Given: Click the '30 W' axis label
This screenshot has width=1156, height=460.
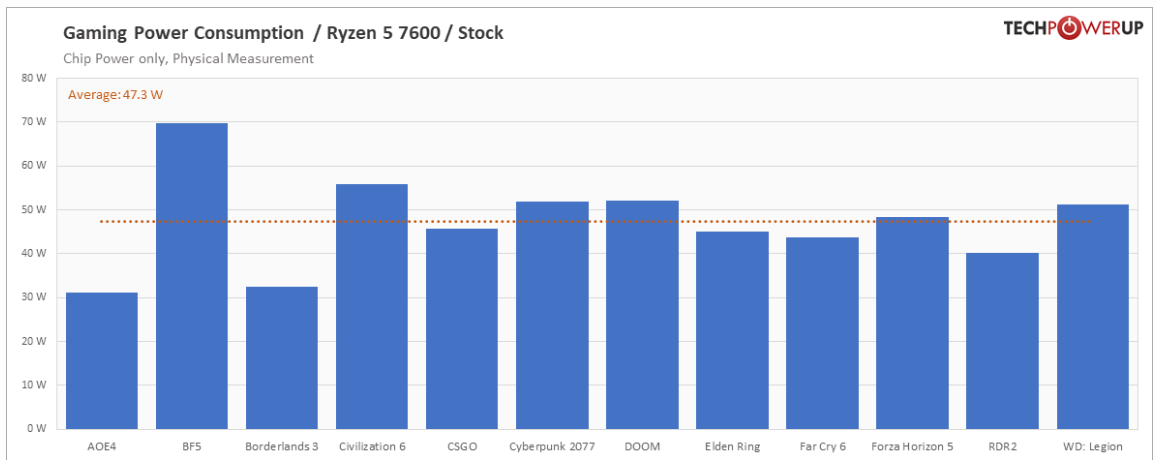Looking at the screenshot, I should point(34,297).
